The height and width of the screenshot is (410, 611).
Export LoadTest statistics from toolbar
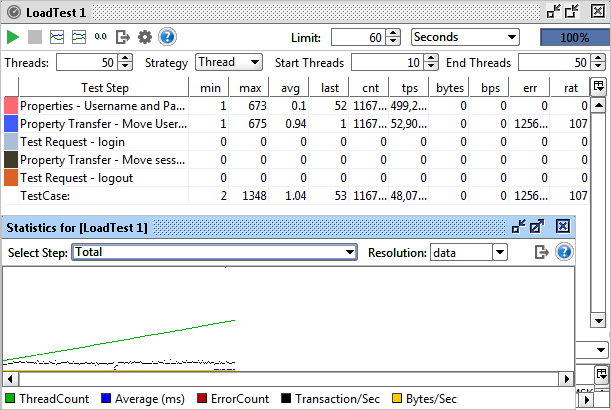[123, 37]
